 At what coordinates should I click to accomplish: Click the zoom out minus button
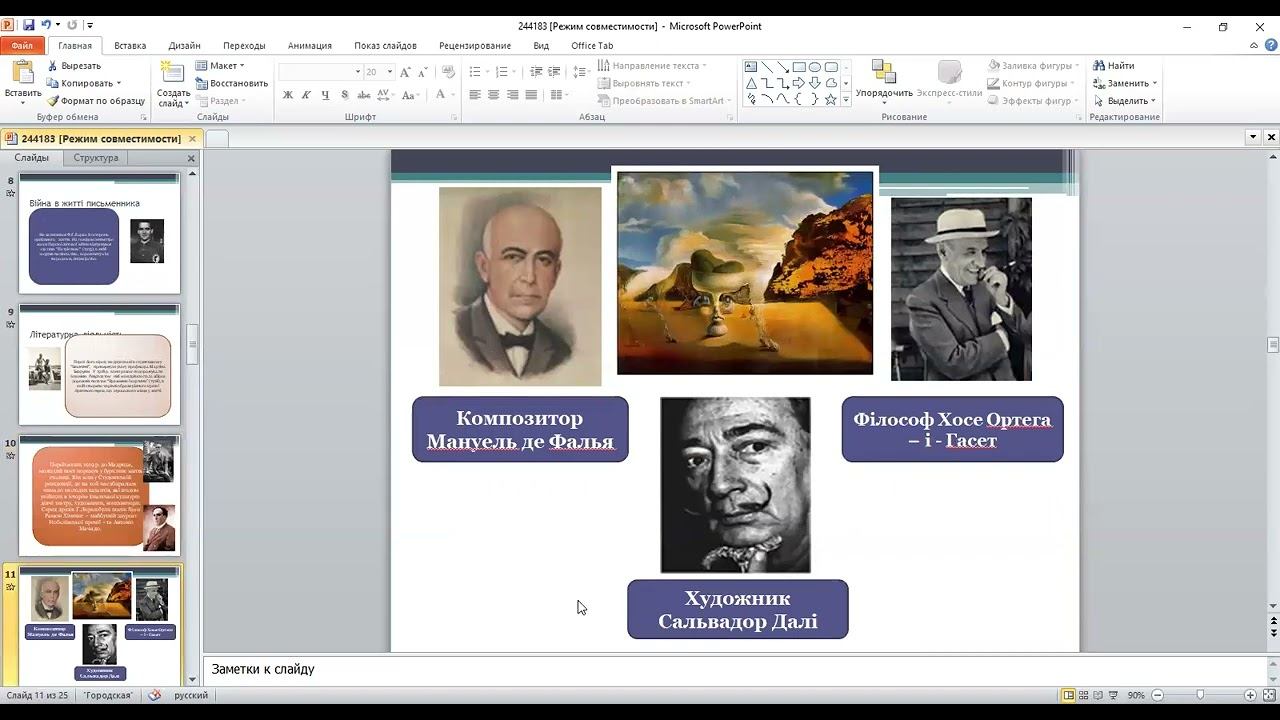click(1158, 695)
